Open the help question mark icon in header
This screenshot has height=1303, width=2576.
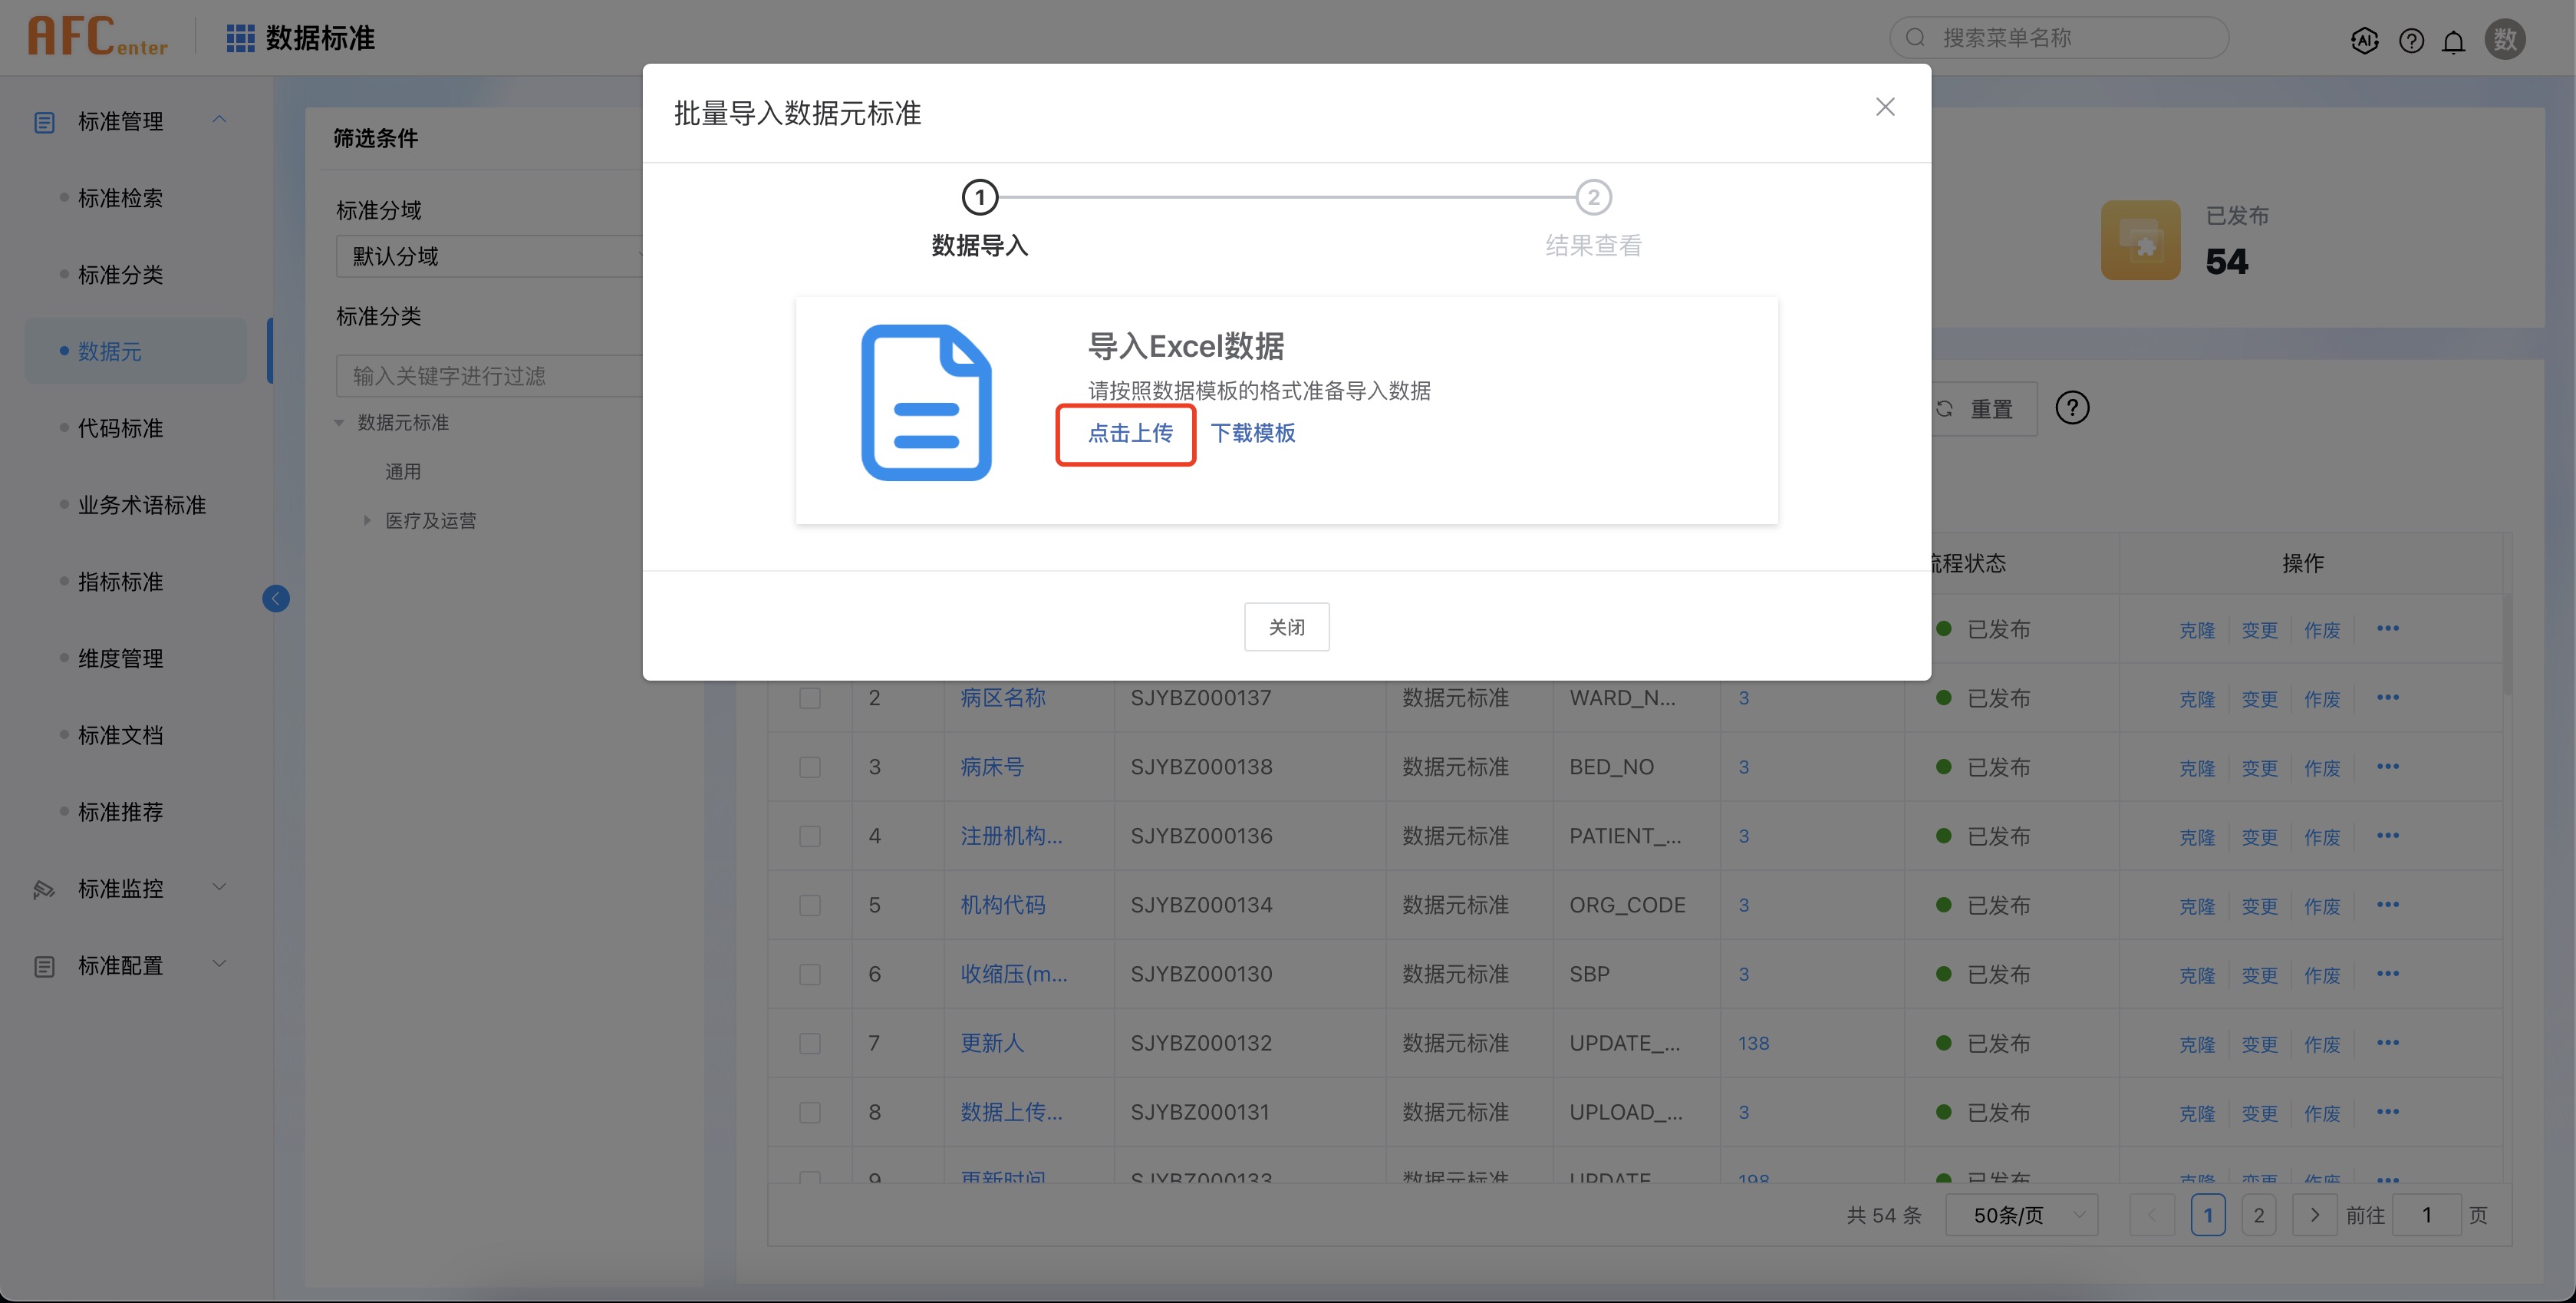click(2411, 40)
